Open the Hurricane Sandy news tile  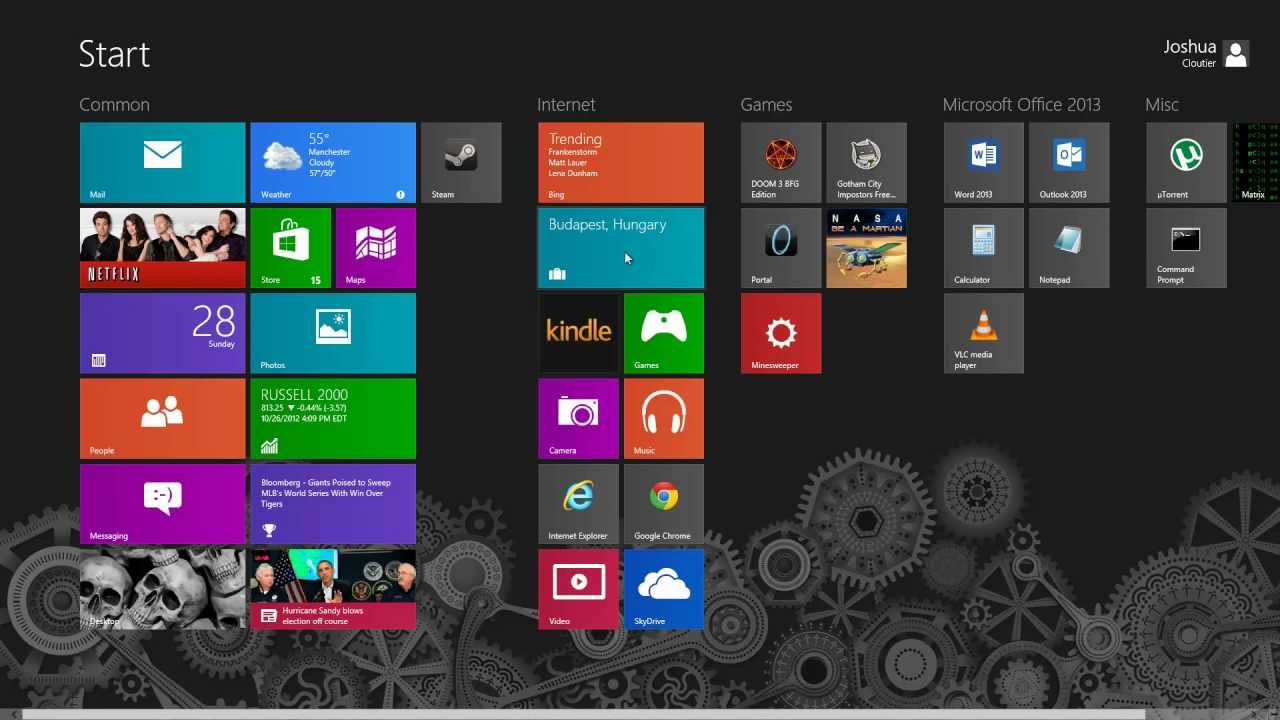point(333,589)
